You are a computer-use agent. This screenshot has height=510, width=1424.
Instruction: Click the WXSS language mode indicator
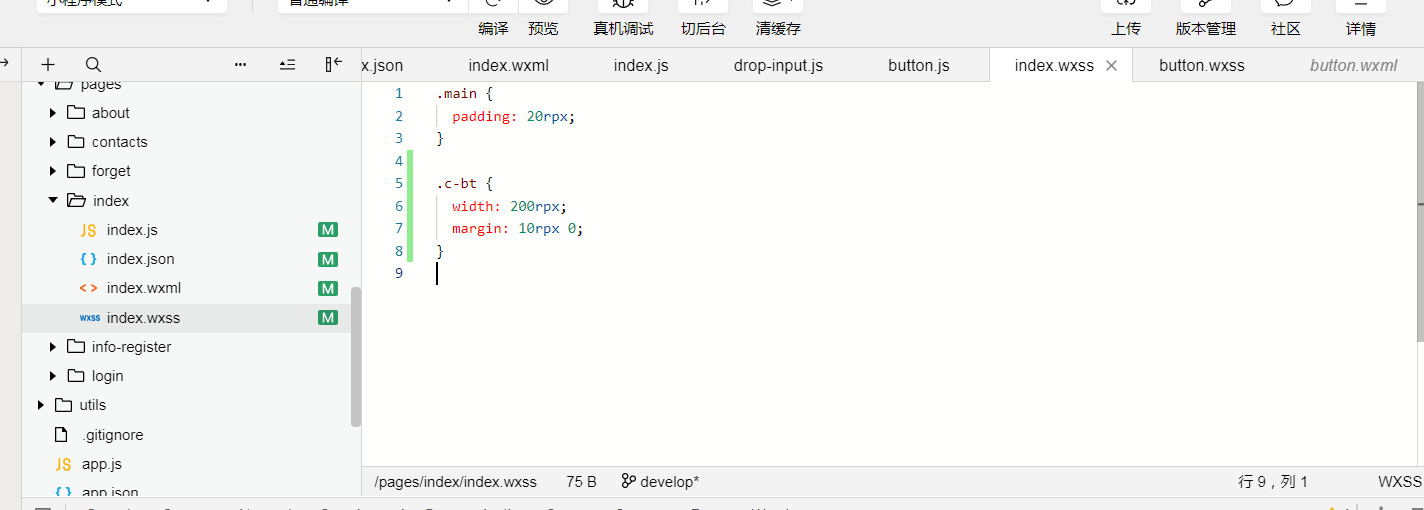point(1399,481)
